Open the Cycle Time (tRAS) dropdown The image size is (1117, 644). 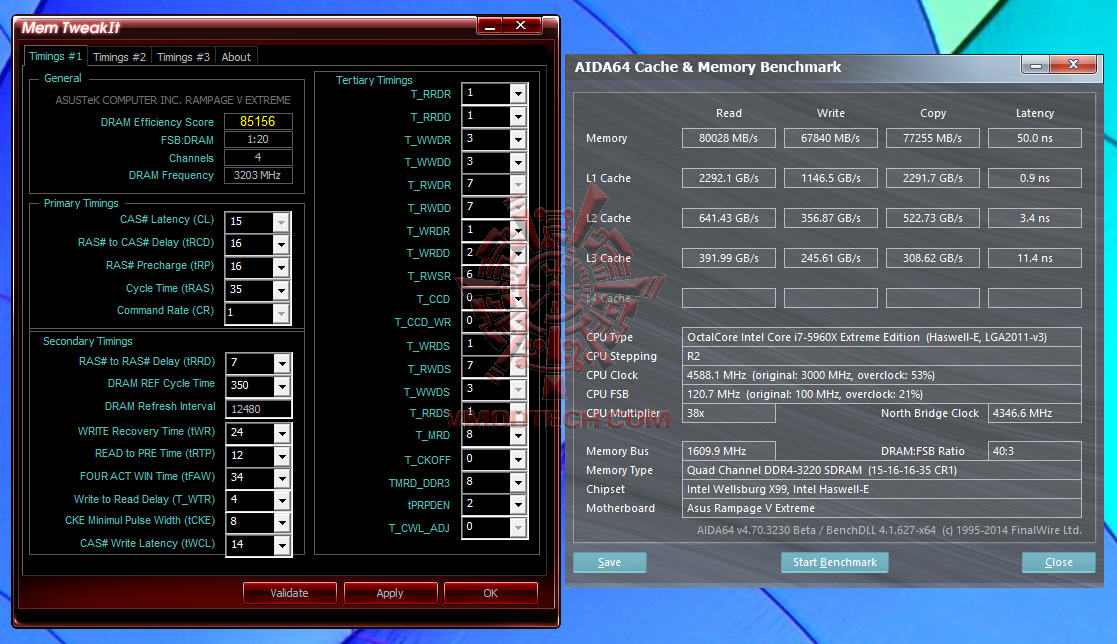point(281,290)
